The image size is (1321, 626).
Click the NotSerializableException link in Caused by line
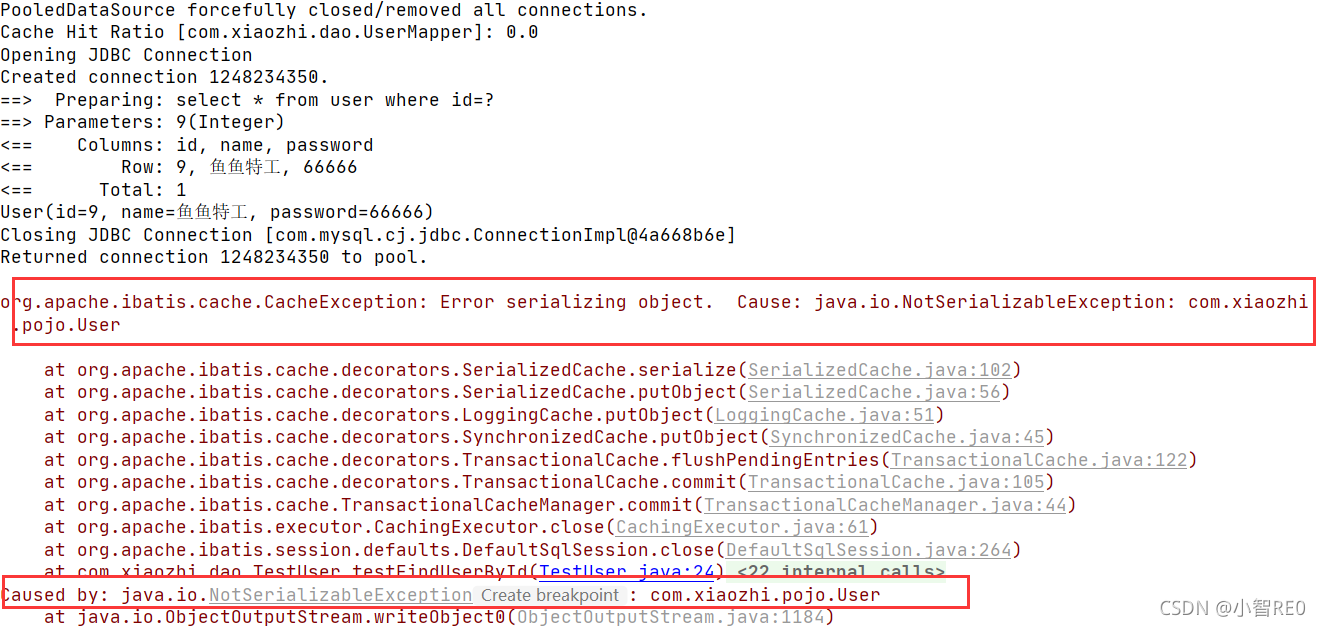(340, 595)
